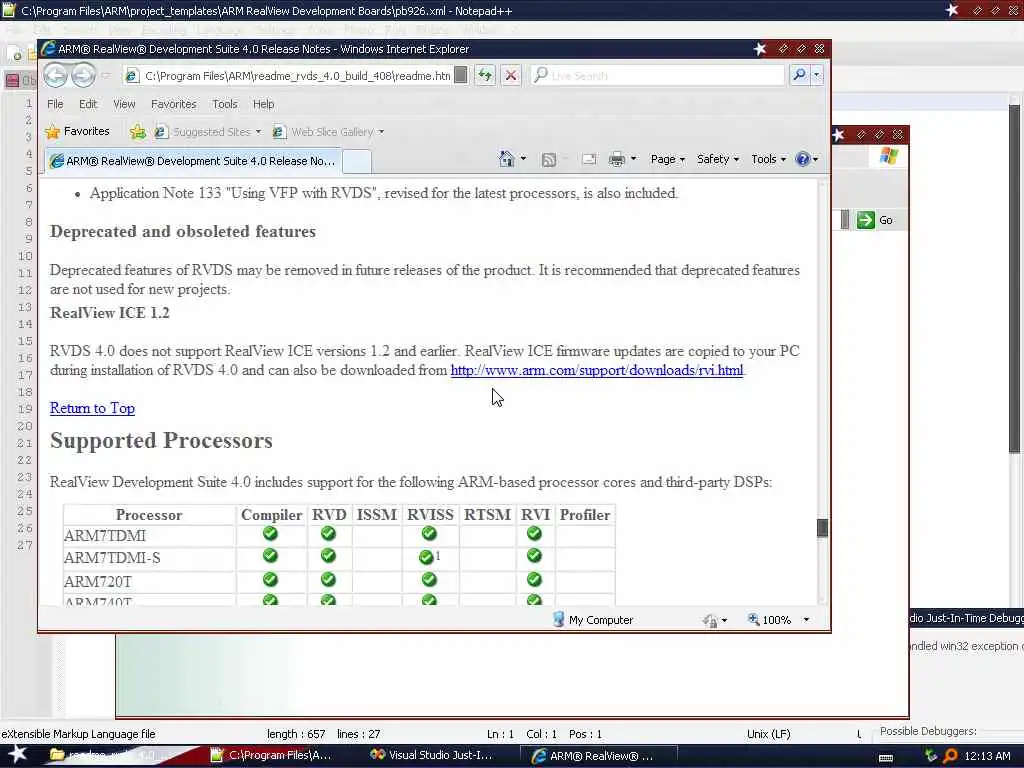
Task: Switch to Visual Studio Just-In-Time taskbar button
Action: click(x=432, y=756)
